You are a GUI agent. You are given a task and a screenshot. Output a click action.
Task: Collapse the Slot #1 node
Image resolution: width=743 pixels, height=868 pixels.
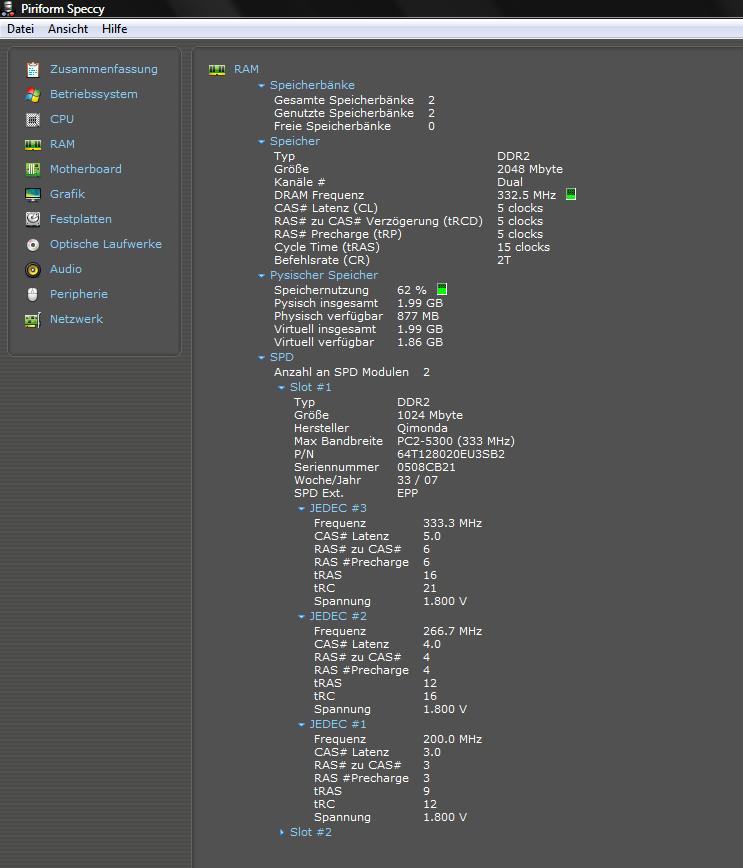pyautogui.click(x=281, y=388)
